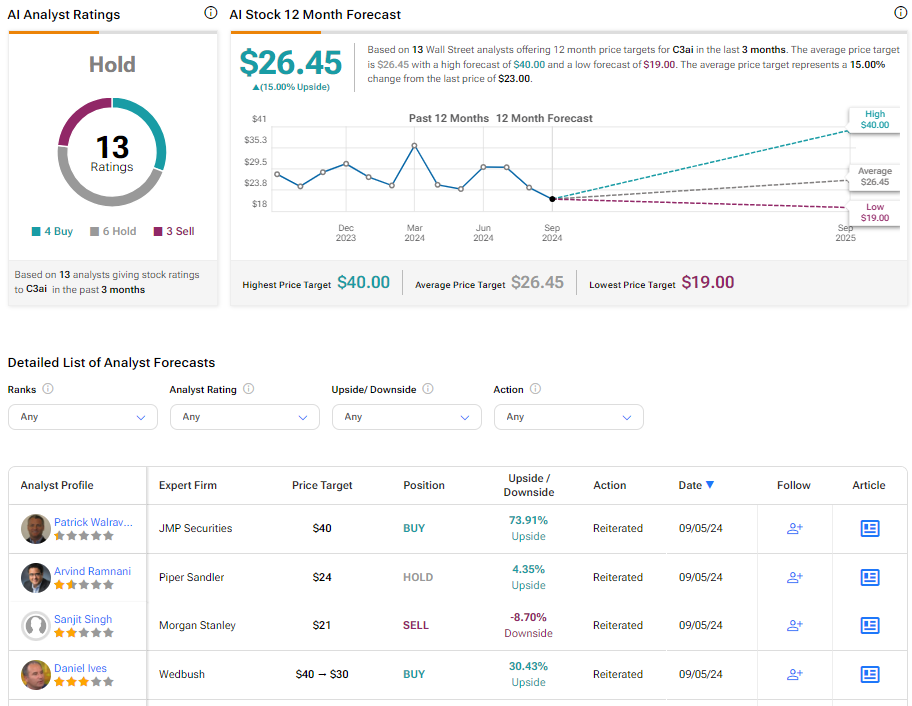Screen dimensions: 912x706
Task: Click the $26.45 average price headline
Action: click(x=291, y=63)
